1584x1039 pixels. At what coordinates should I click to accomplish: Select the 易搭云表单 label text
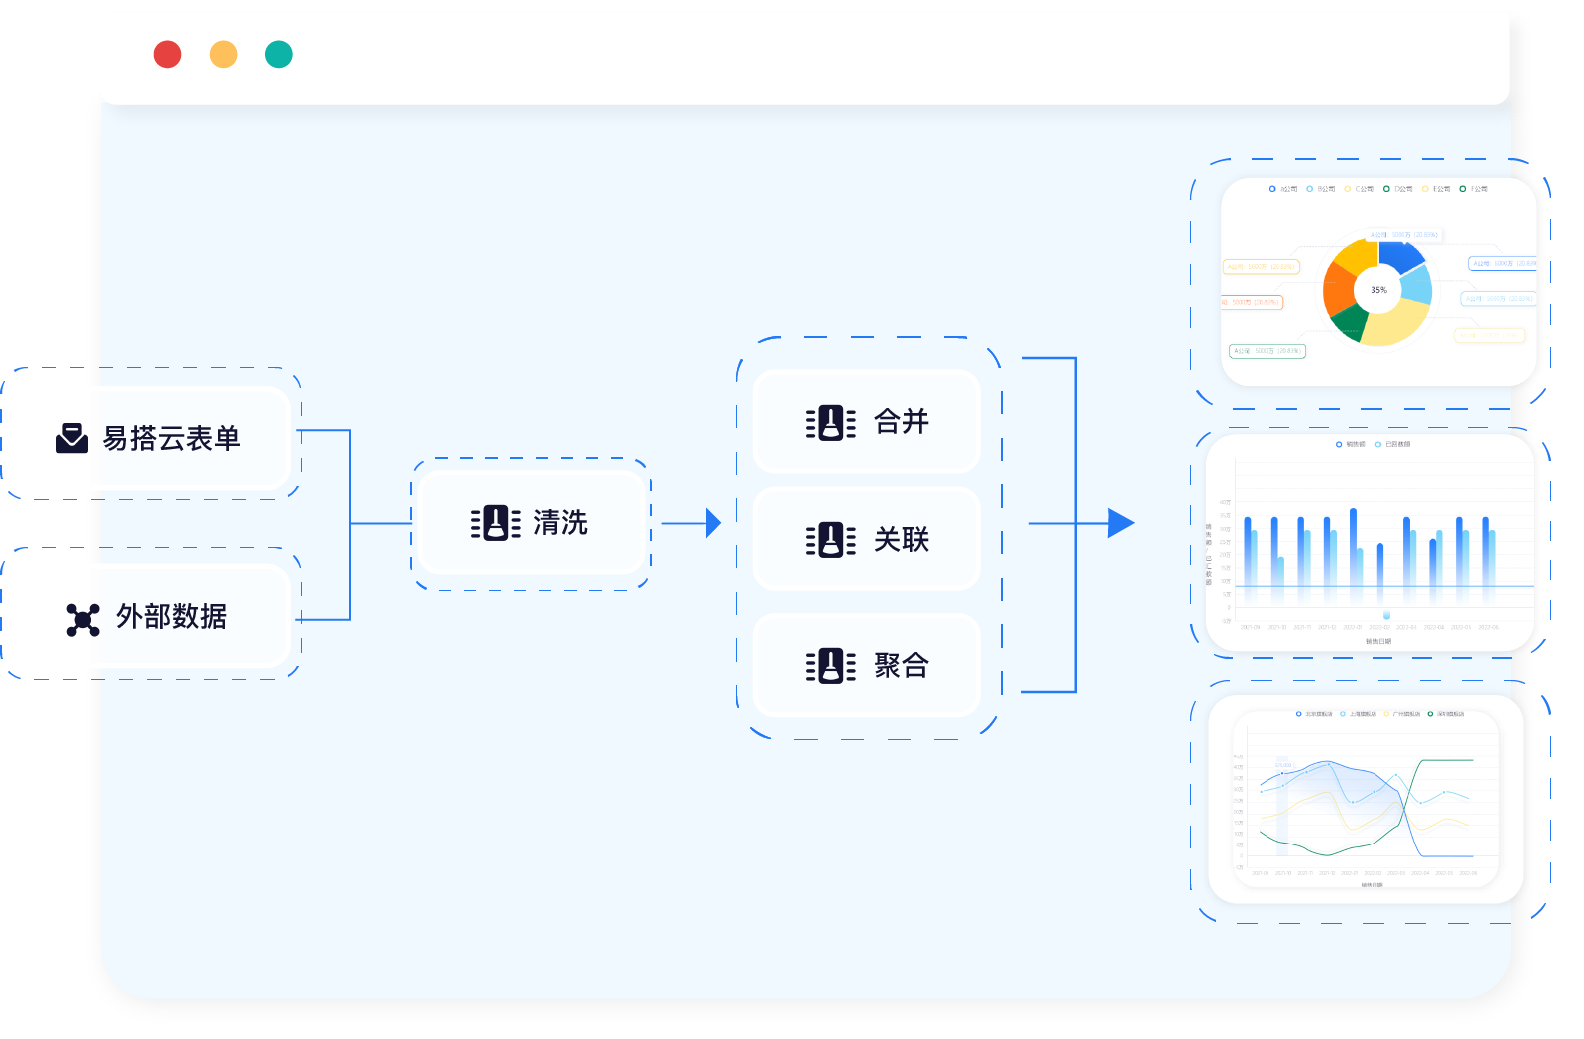click(171, 438)
